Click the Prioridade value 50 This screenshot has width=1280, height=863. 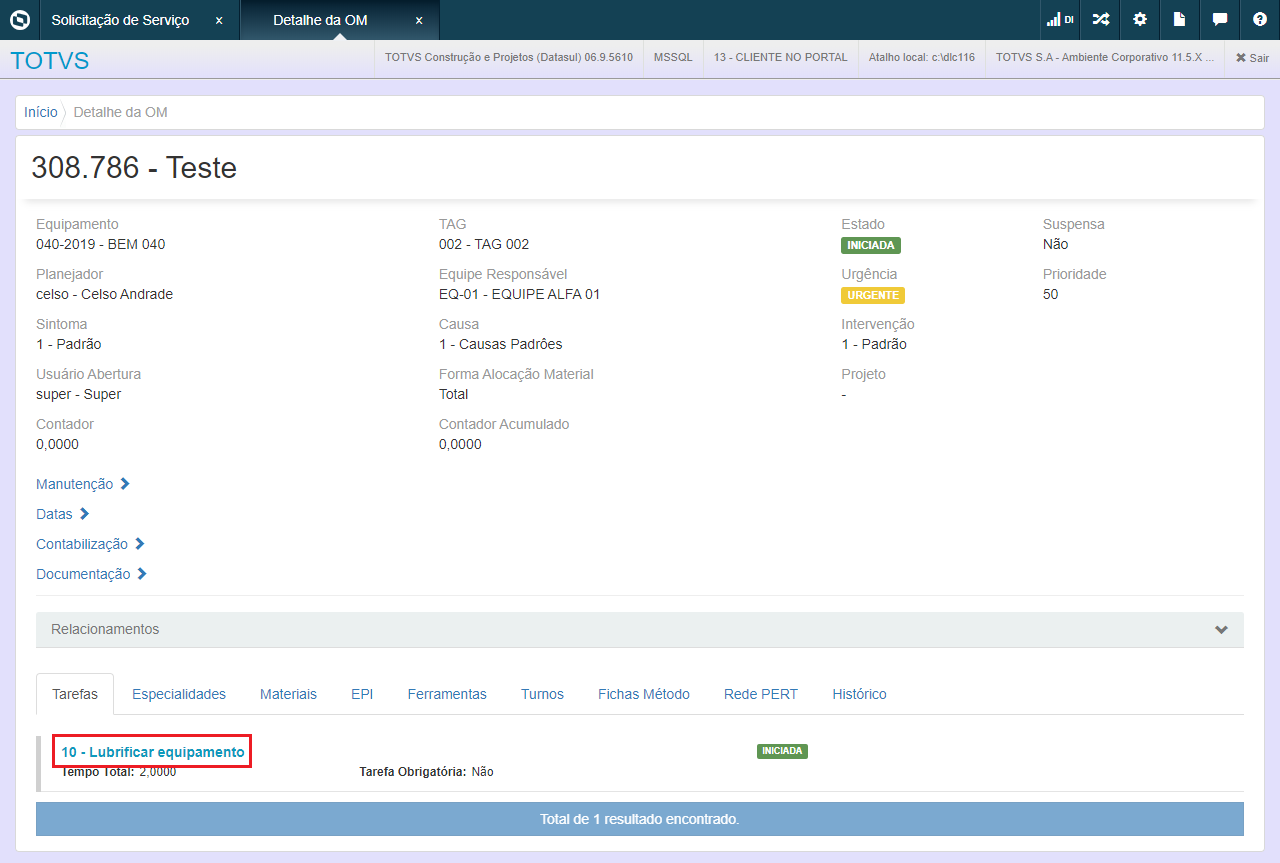pos(1051,294)
